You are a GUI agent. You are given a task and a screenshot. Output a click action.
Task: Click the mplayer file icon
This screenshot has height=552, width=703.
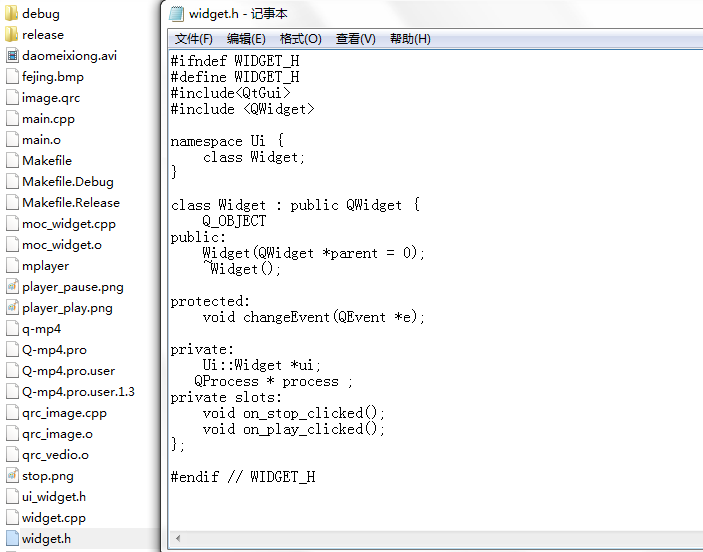pos(13,266)
